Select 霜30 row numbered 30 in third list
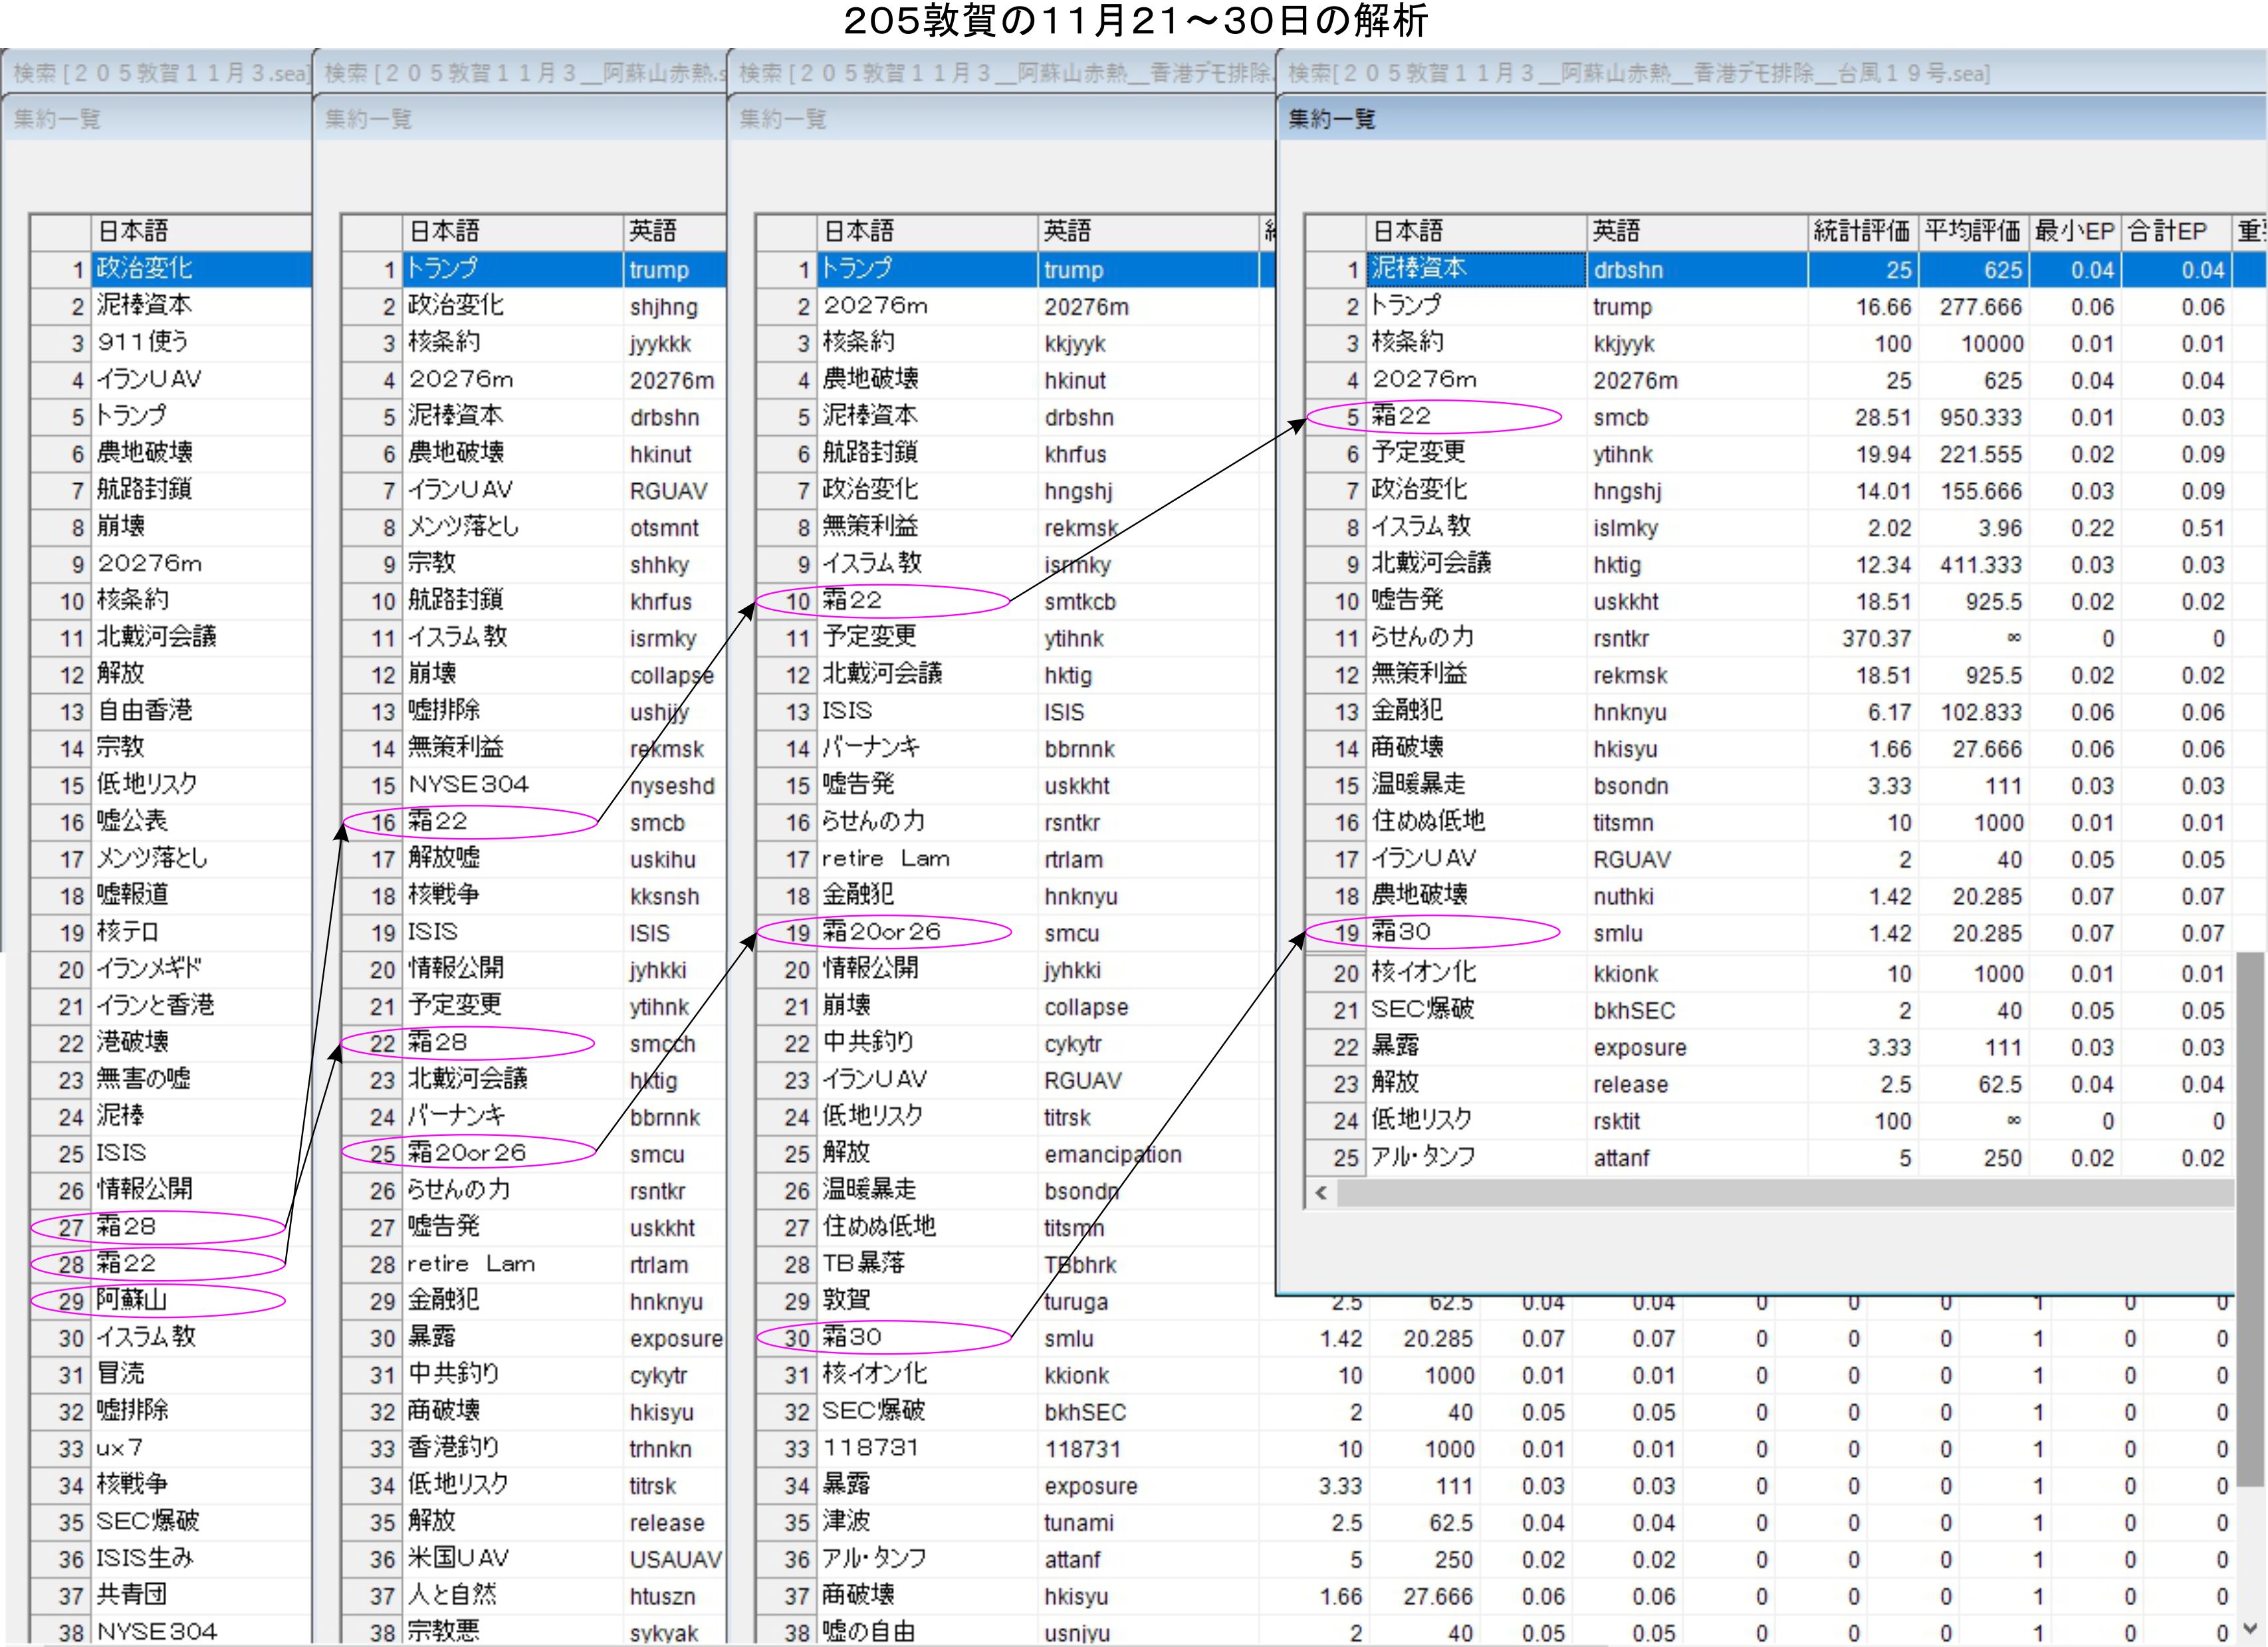The width and height of the screenshot is (2268, 1647). click(x=852, y=1337)
